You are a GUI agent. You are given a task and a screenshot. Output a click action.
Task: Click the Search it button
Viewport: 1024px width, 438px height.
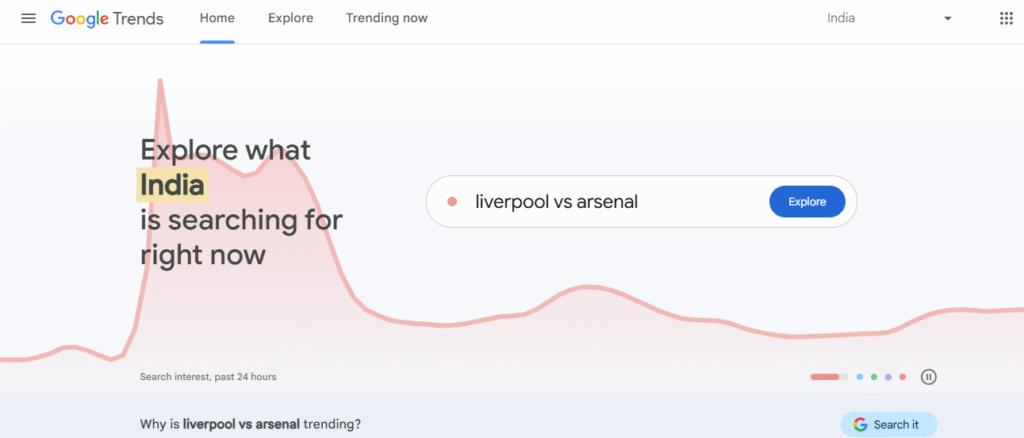[x=888, y=424]
